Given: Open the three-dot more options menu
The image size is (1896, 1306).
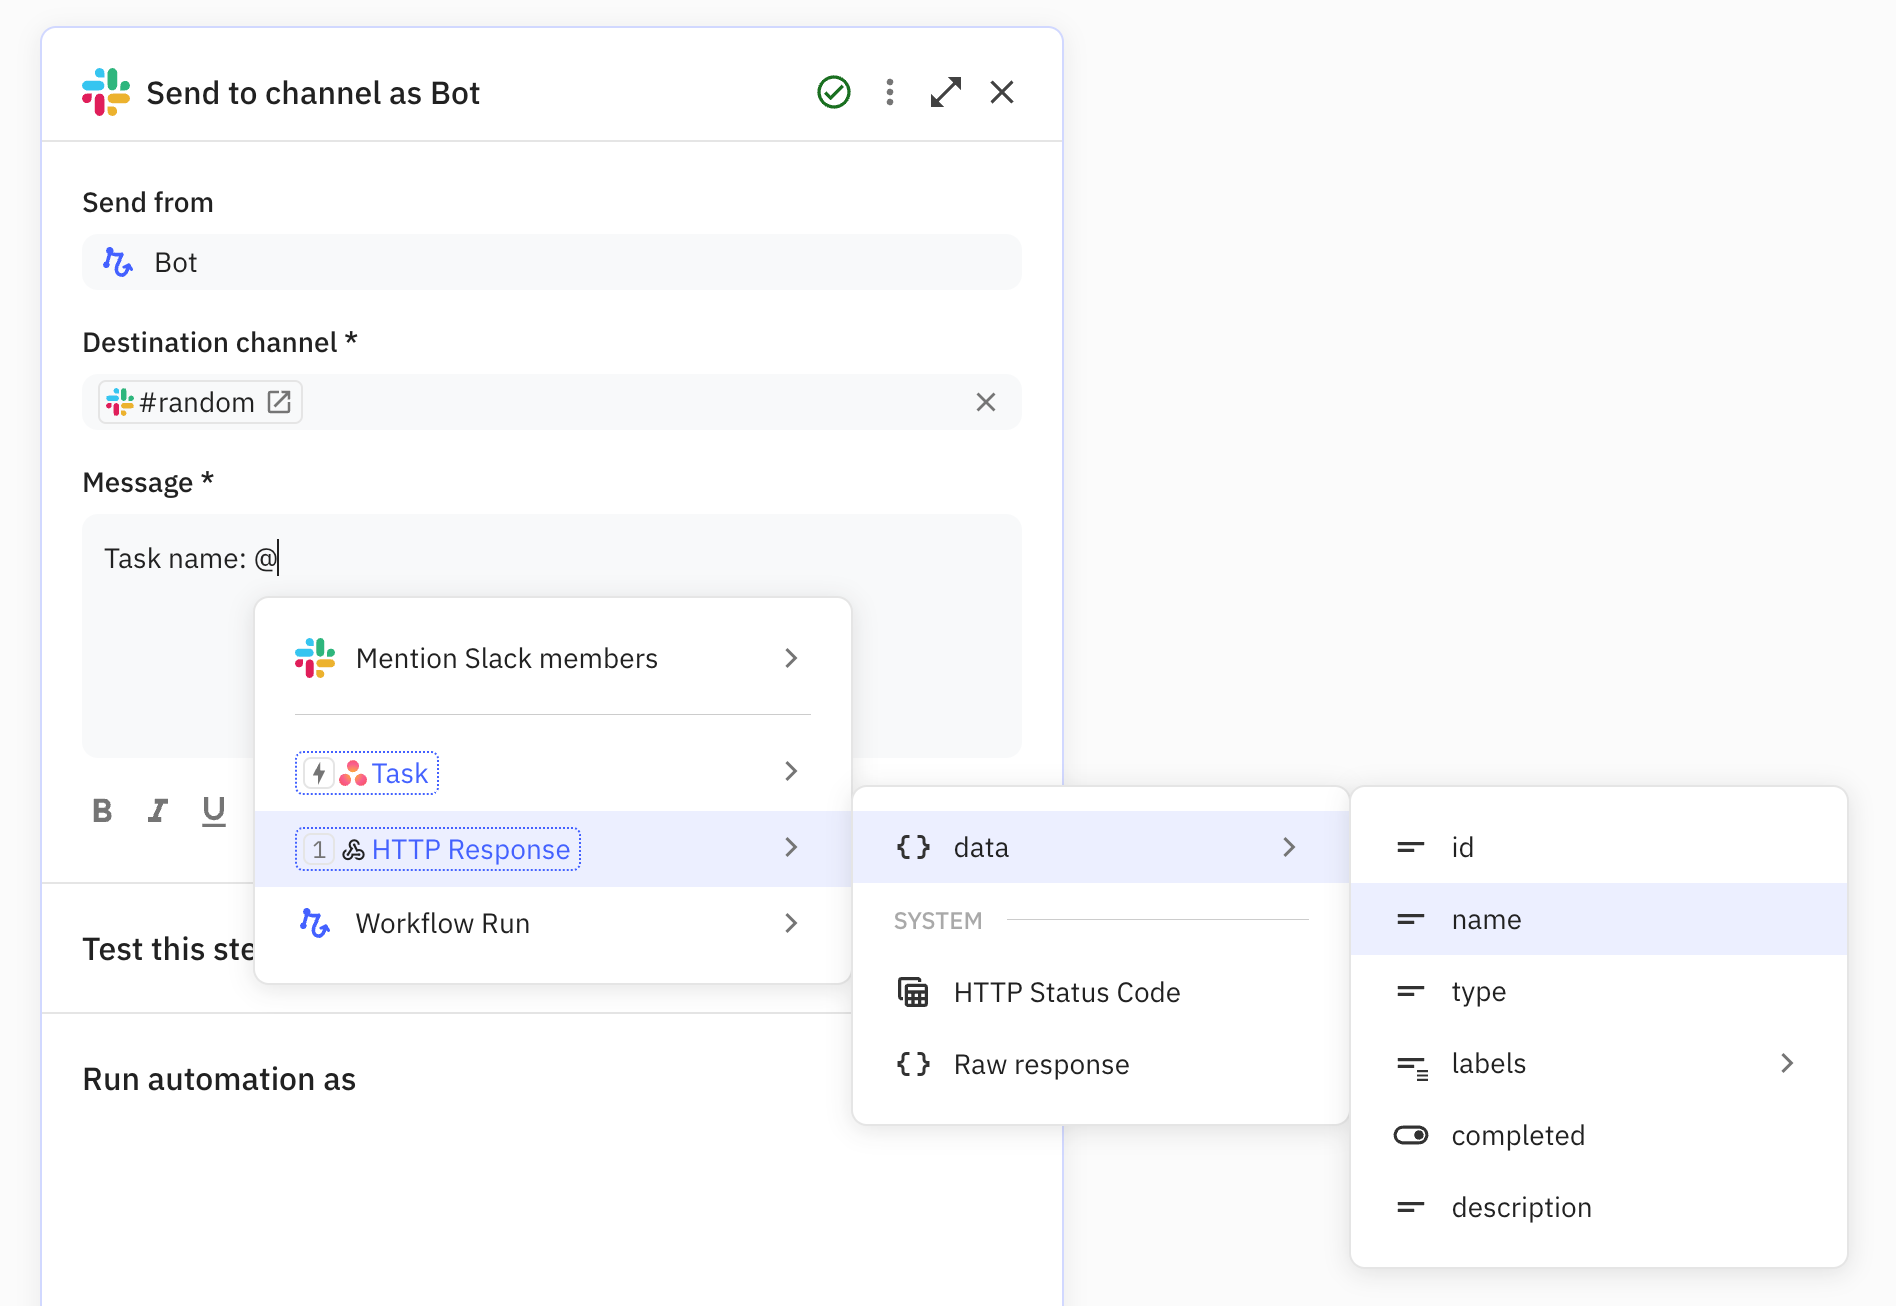Looking at the screenshot, I should click(x=890, y=92).
